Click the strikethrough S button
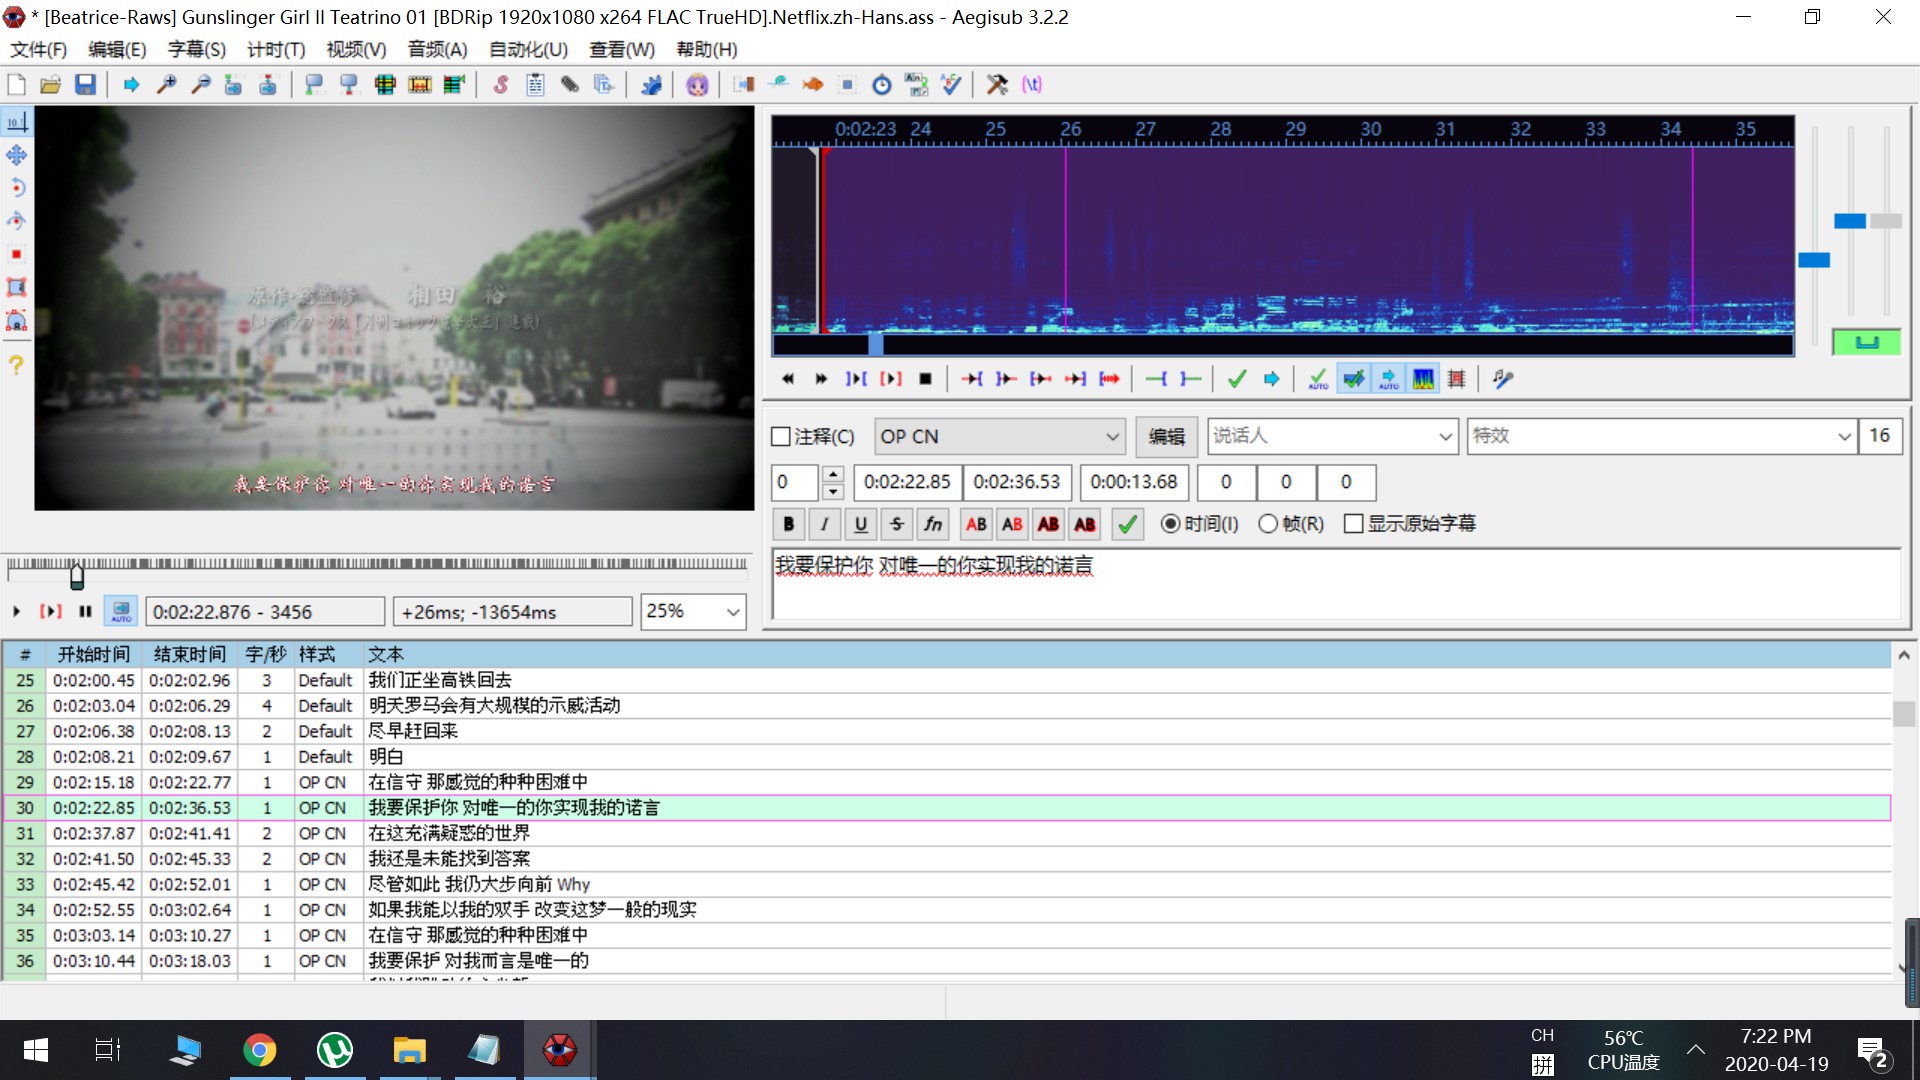 (x=897, y=524)
